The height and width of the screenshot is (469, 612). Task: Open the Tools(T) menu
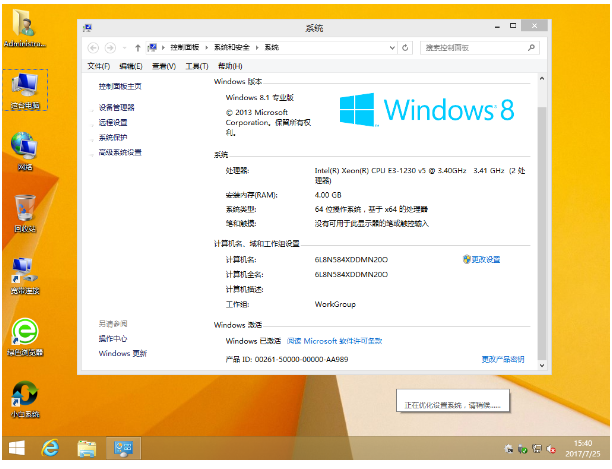point(197,66)
